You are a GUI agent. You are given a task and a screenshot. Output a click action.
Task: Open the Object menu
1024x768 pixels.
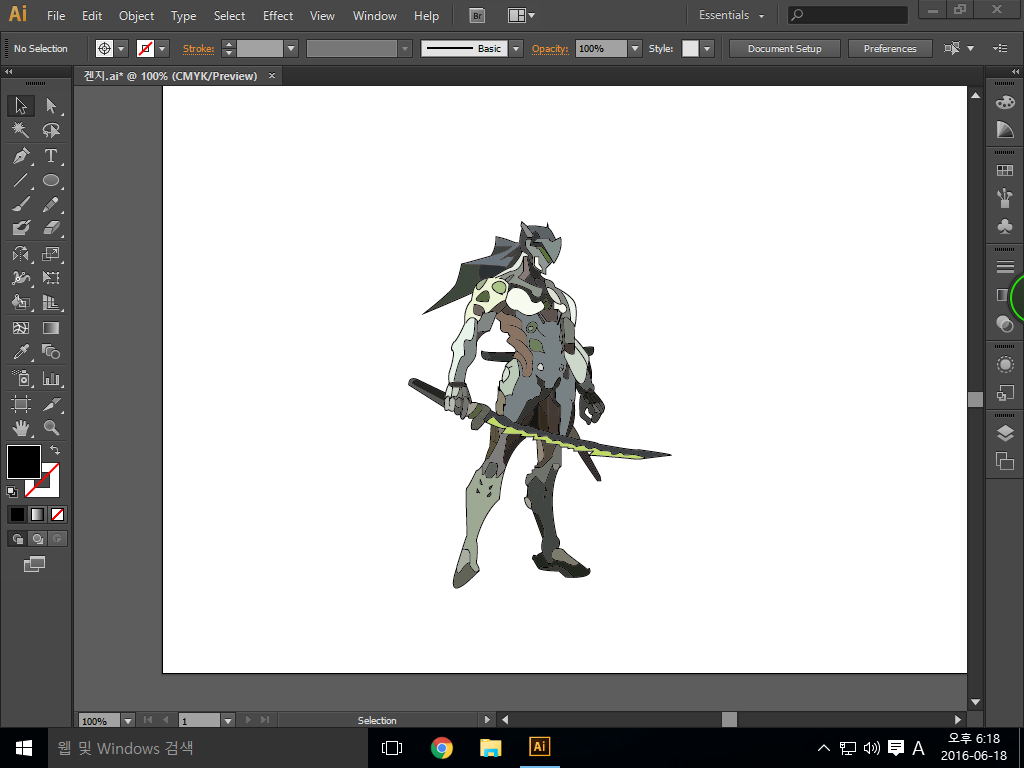coord(136,16)
